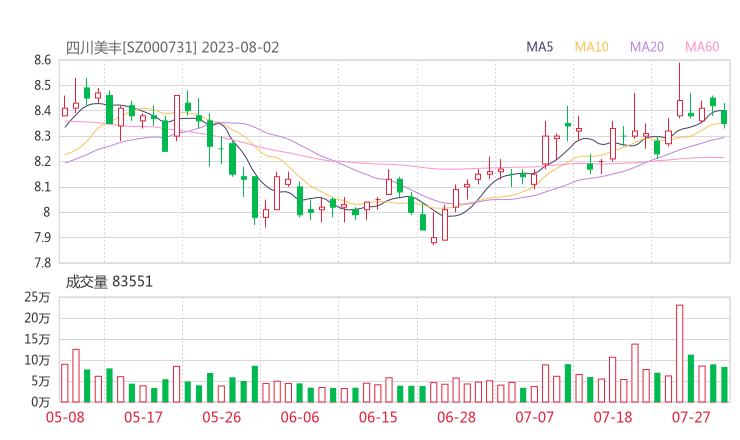
Task: Click the tallest volume bar above 20万
Action: click(680, 354)
